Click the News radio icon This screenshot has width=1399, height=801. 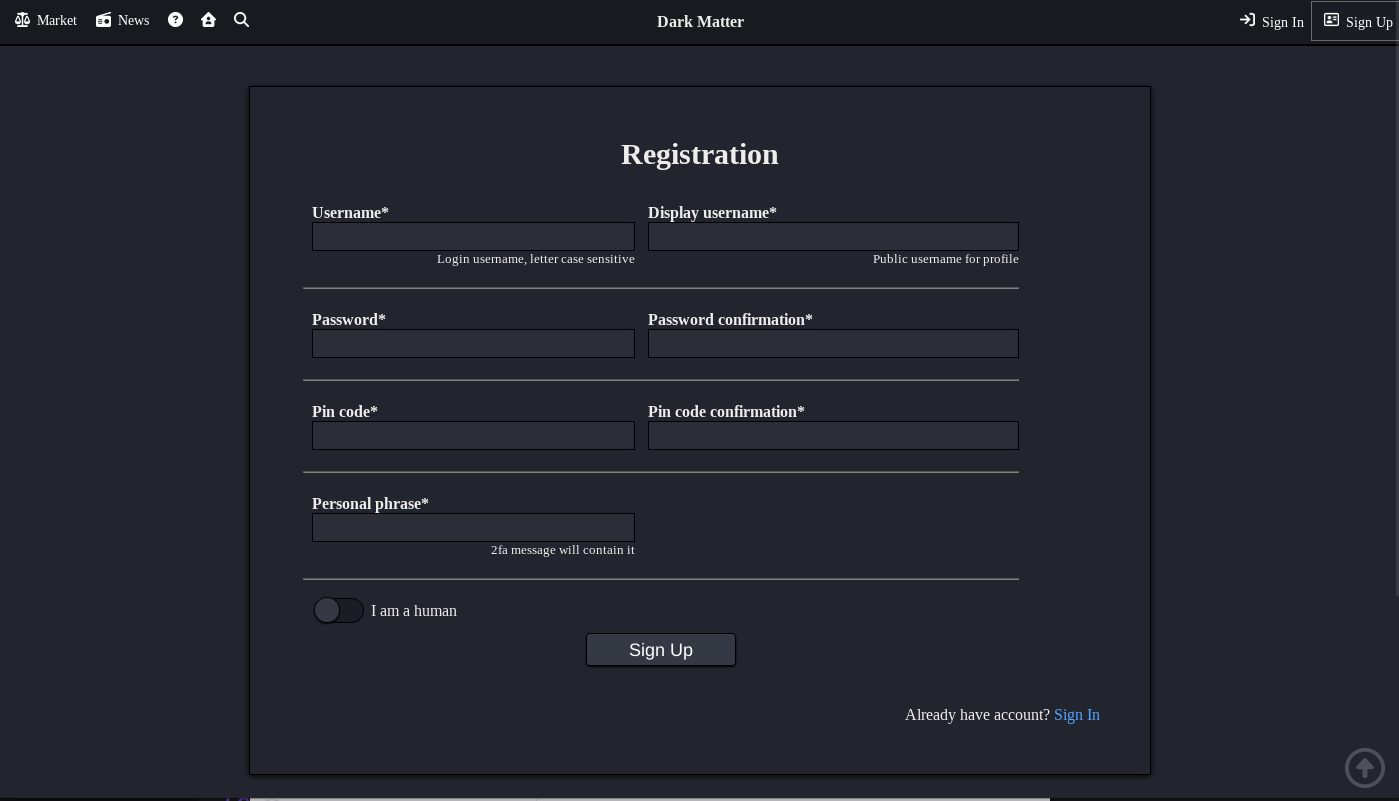coord(103,20)
